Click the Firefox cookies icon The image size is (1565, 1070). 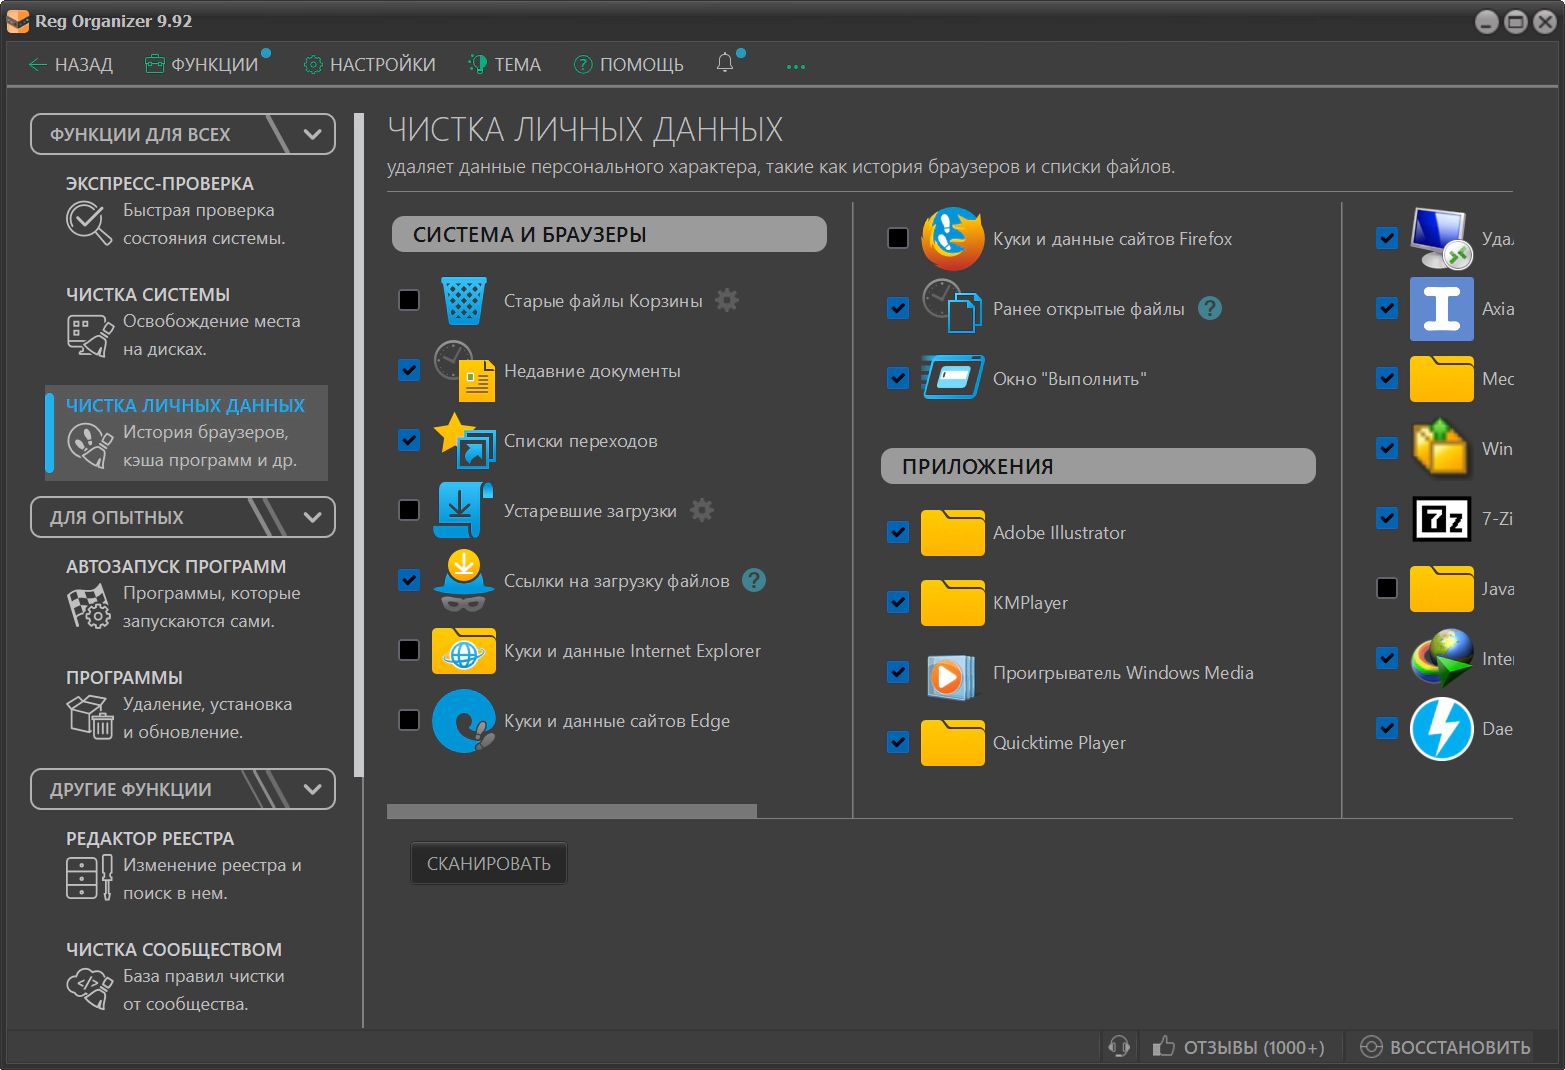pos(952,239)
